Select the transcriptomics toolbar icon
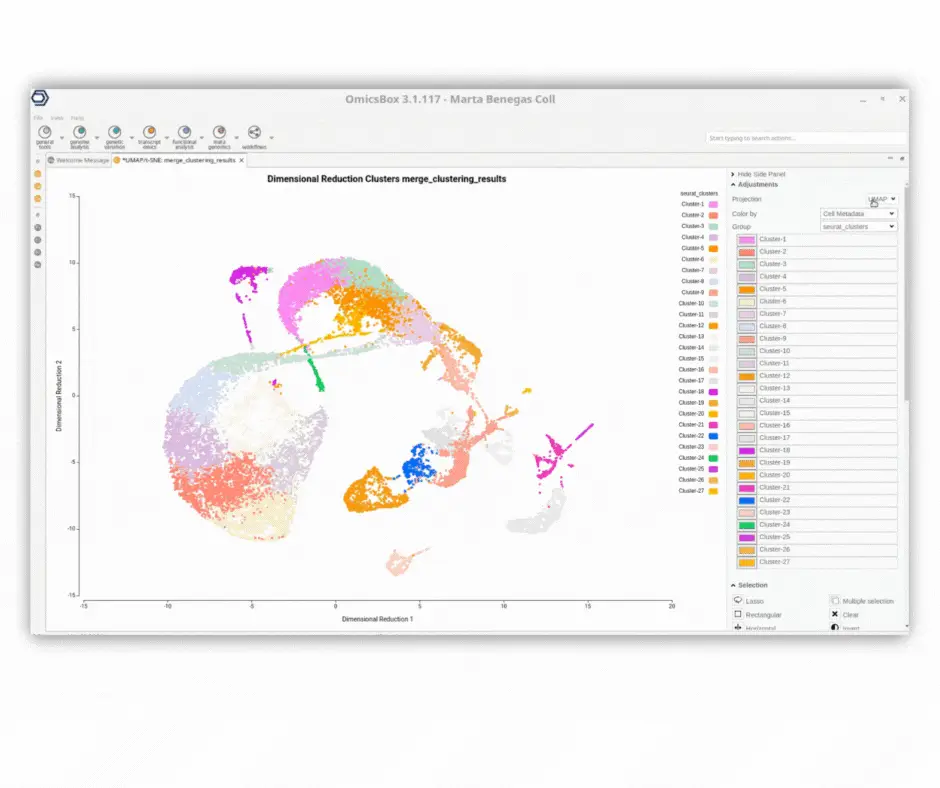 click(149, 132)
